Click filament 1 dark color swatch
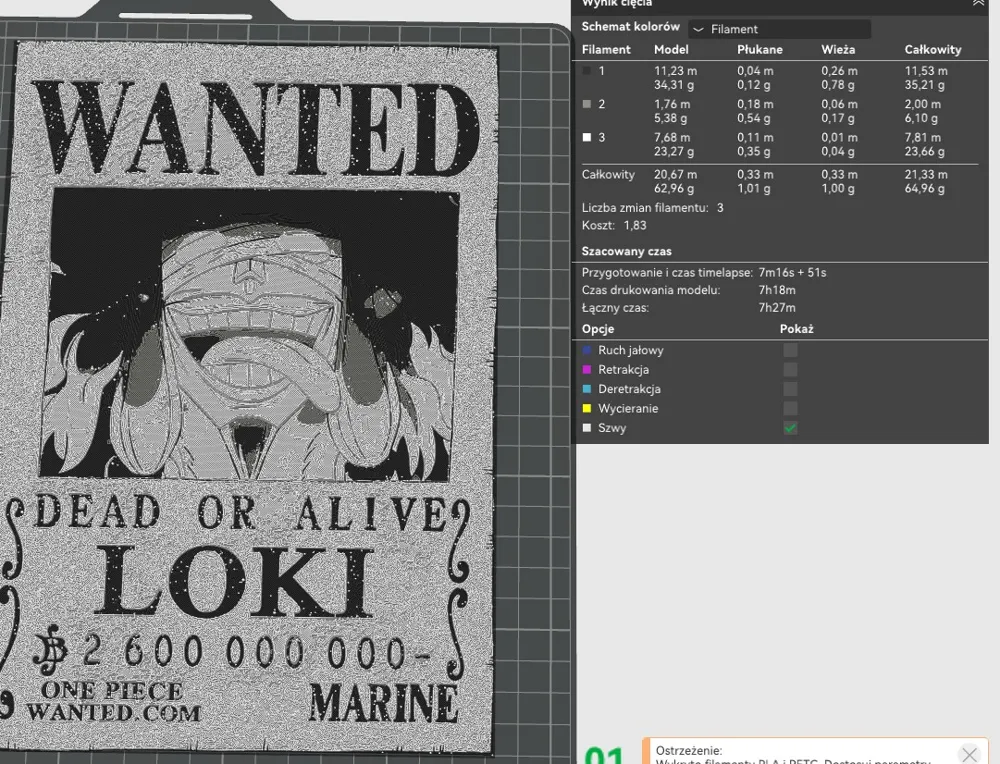The image size is (1000, 764). click(x=587, y=71)
